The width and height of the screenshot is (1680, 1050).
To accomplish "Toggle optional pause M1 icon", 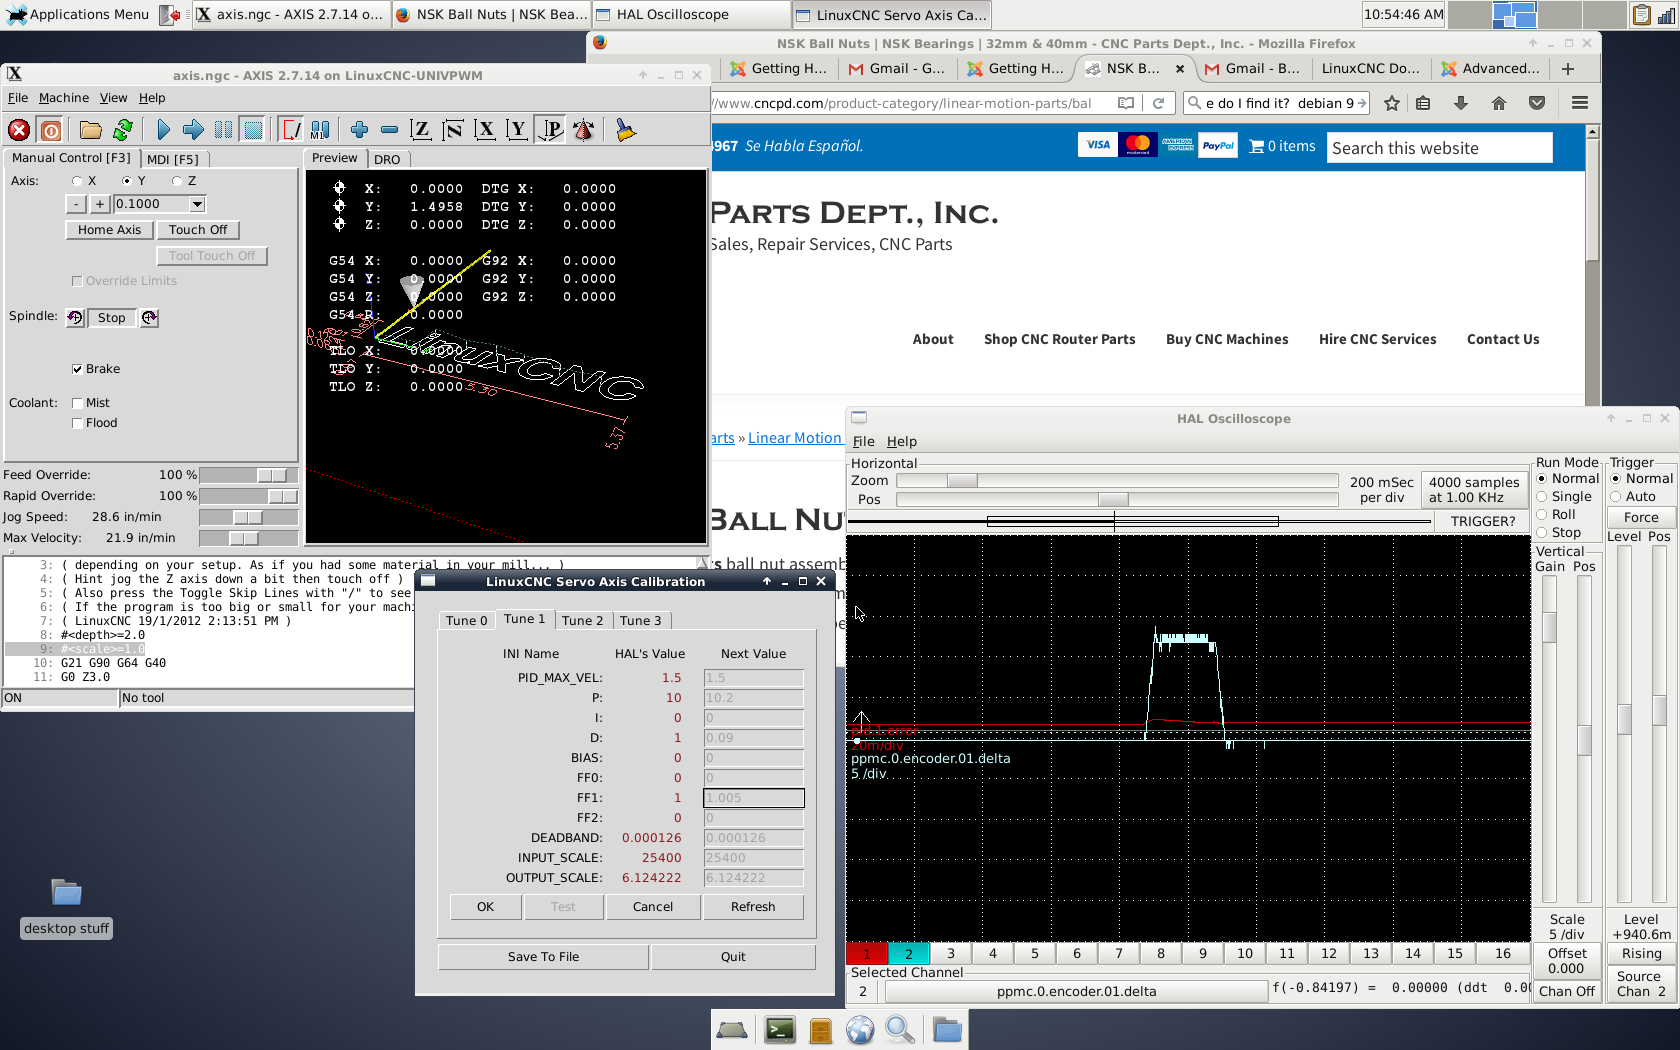I will (x=320, y=130).
